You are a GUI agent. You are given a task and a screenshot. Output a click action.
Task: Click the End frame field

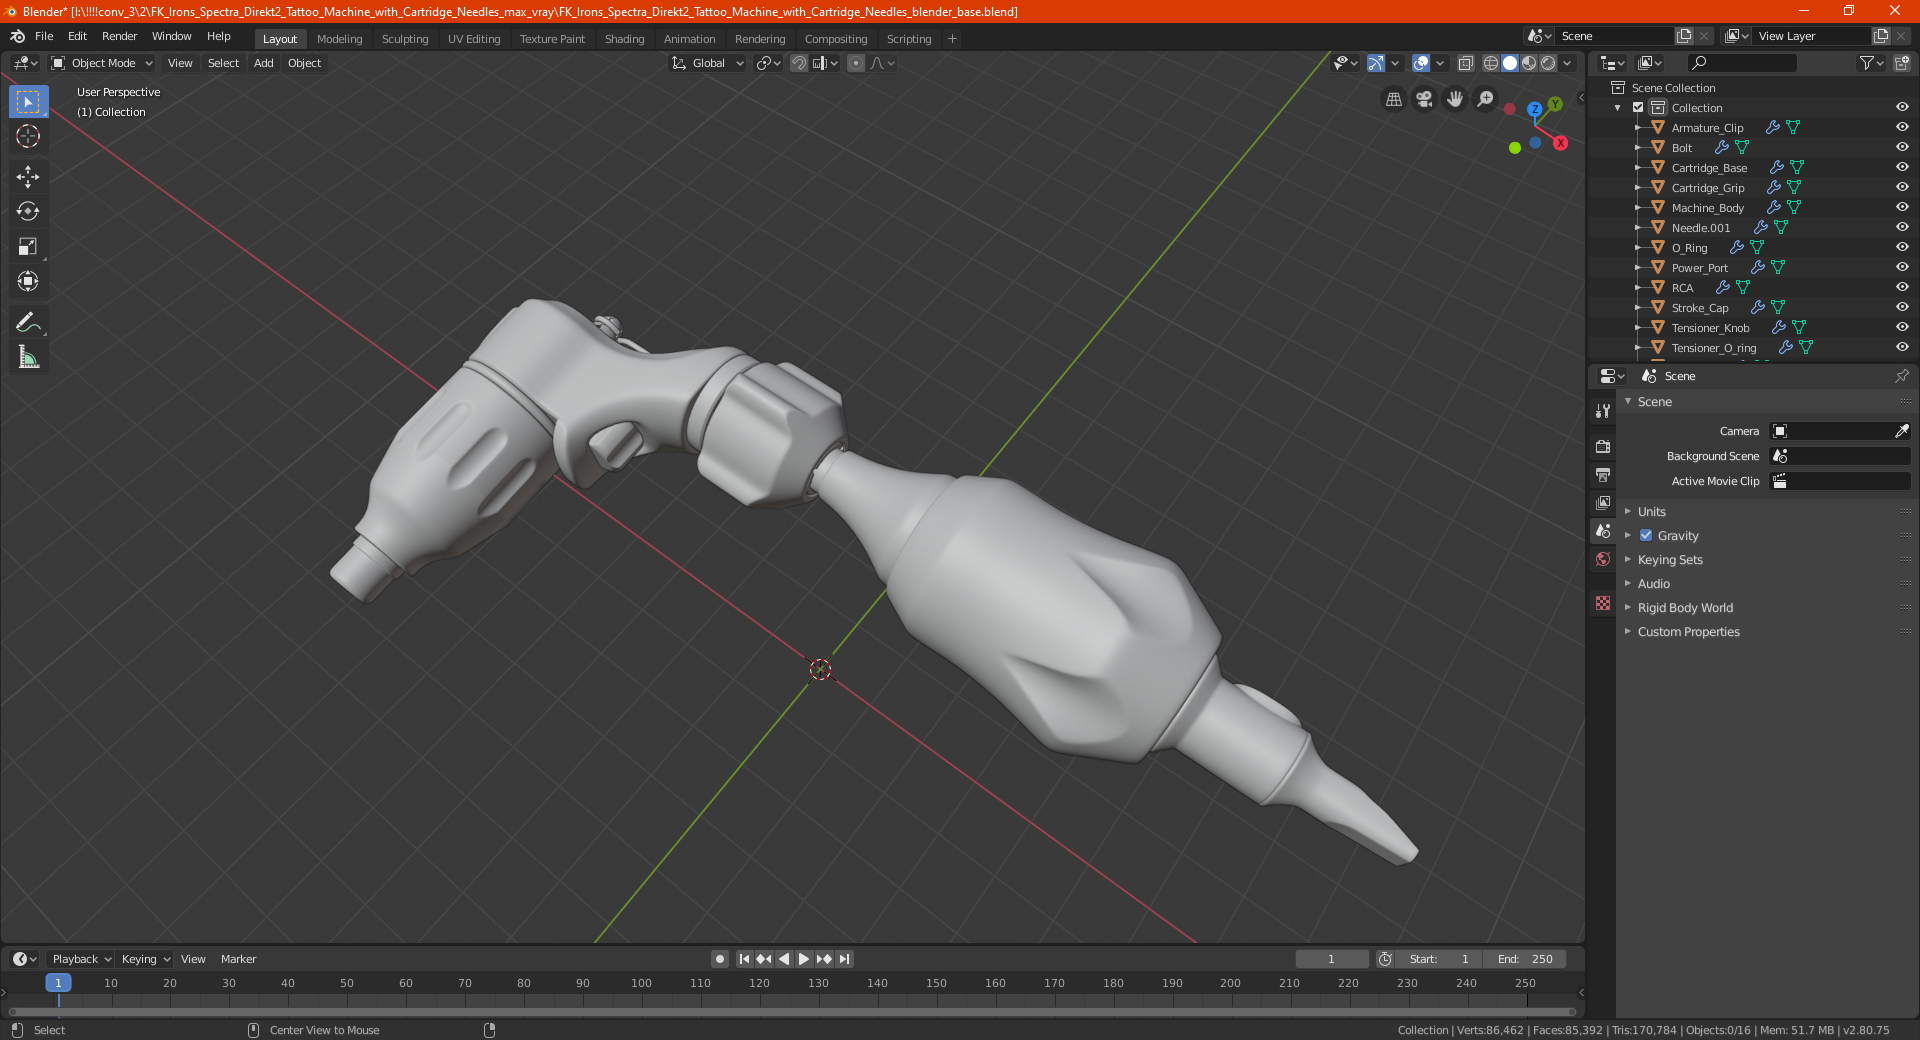1525,959
